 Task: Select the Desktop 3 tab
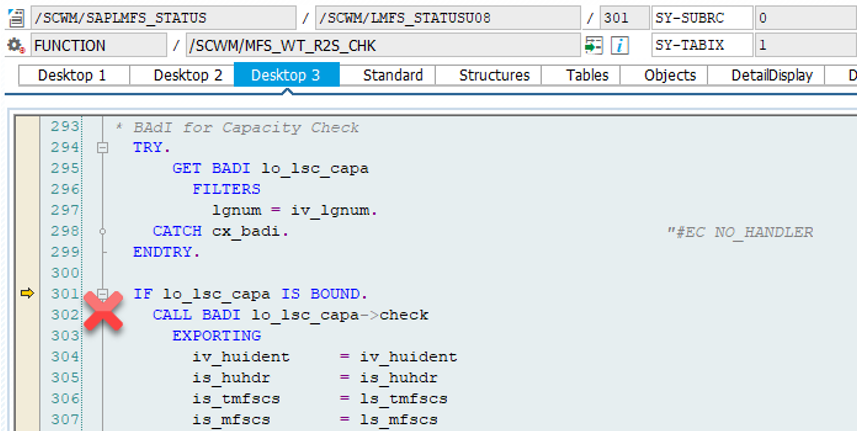point(286,75)
